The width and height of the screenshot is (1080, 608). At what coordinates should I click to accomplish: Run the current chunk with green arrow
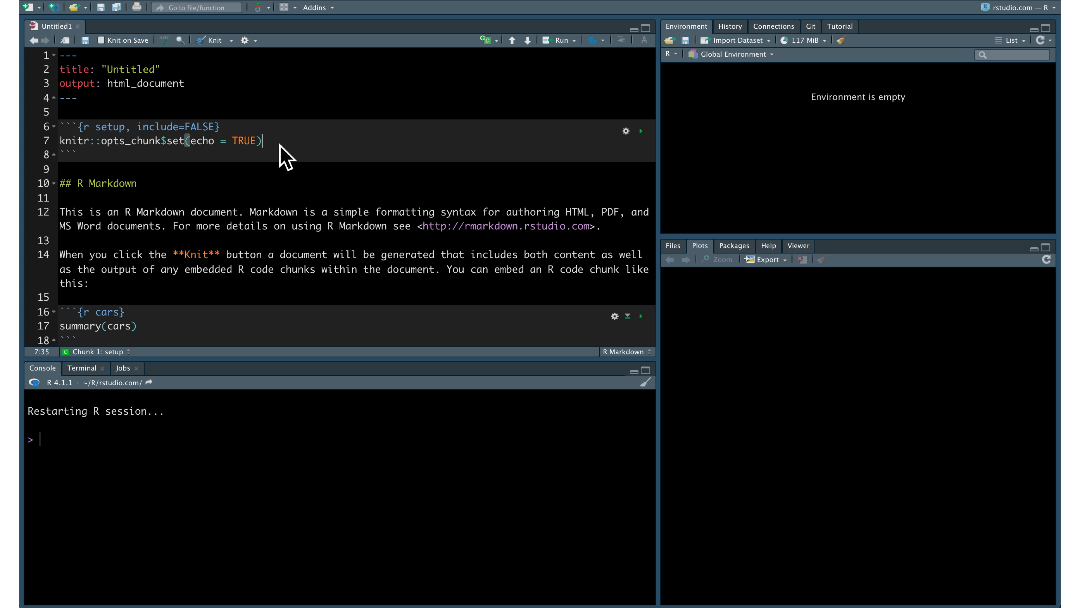(641, 131)
